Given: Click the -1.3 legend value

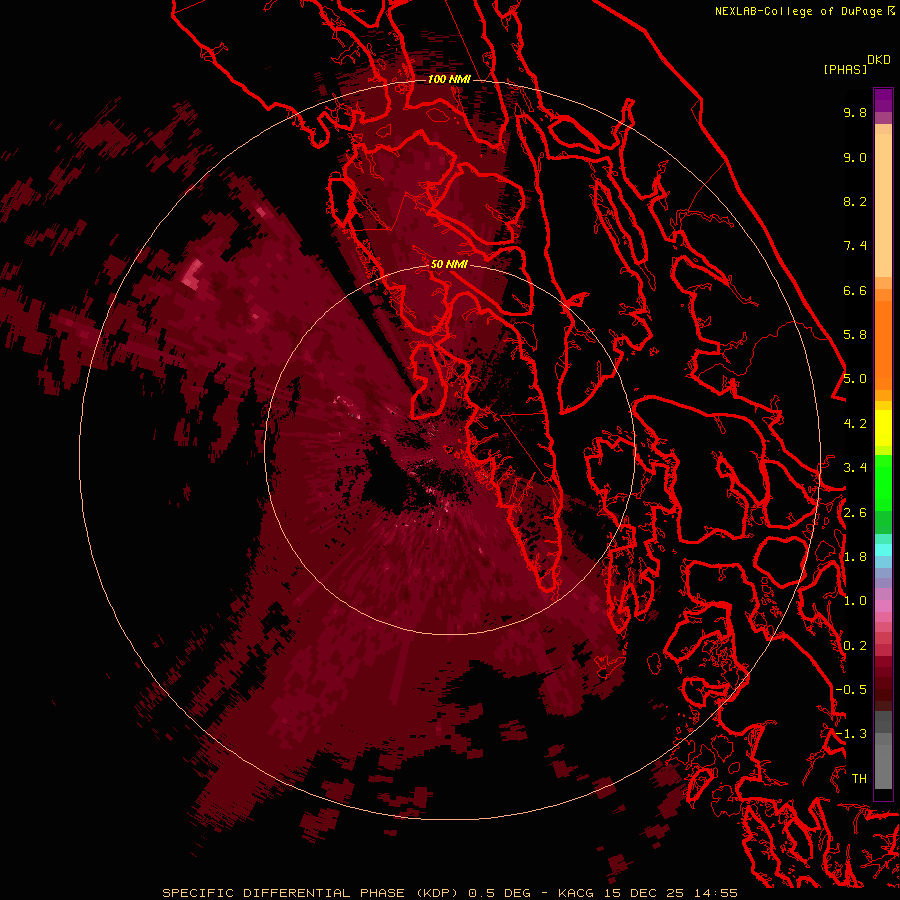Looking at the screenshot, I should tap(851, 734).
